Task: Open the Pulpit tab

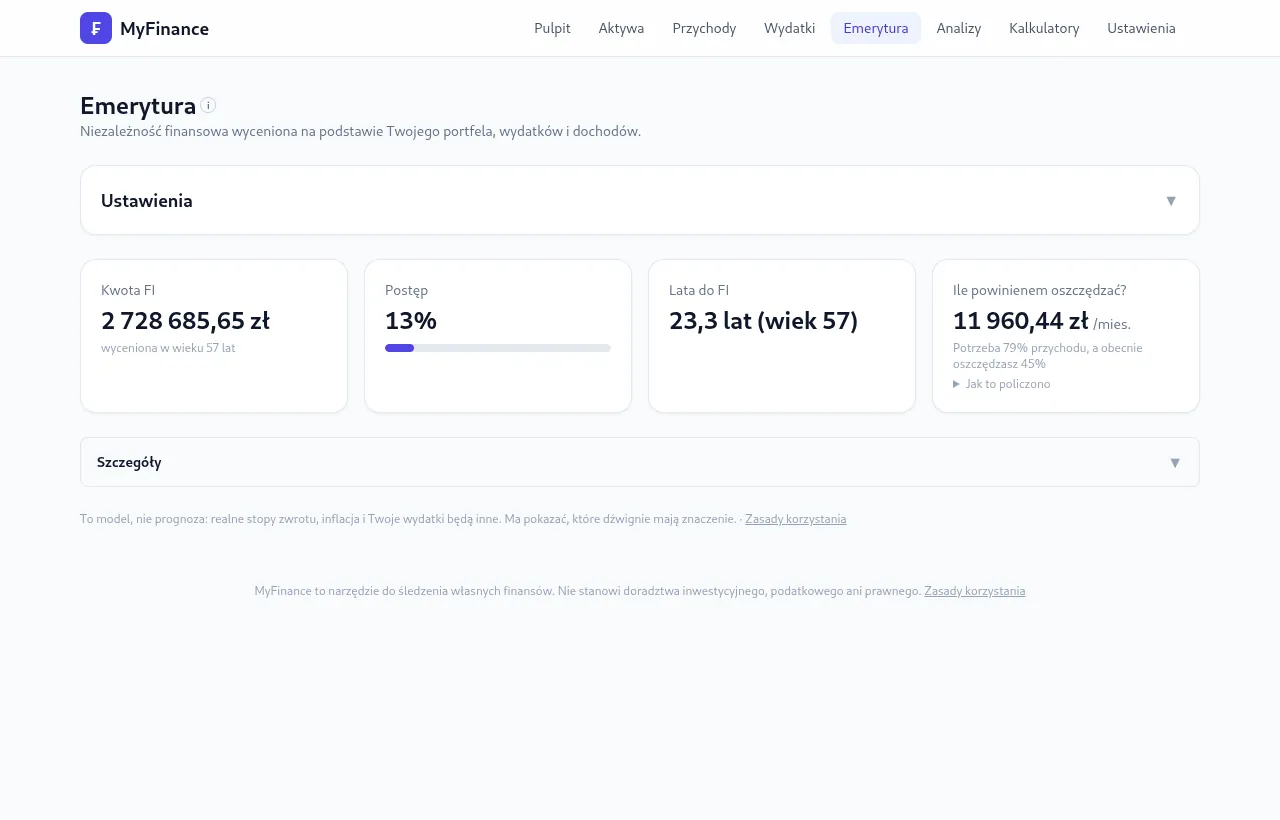Action: coord(552,28)
